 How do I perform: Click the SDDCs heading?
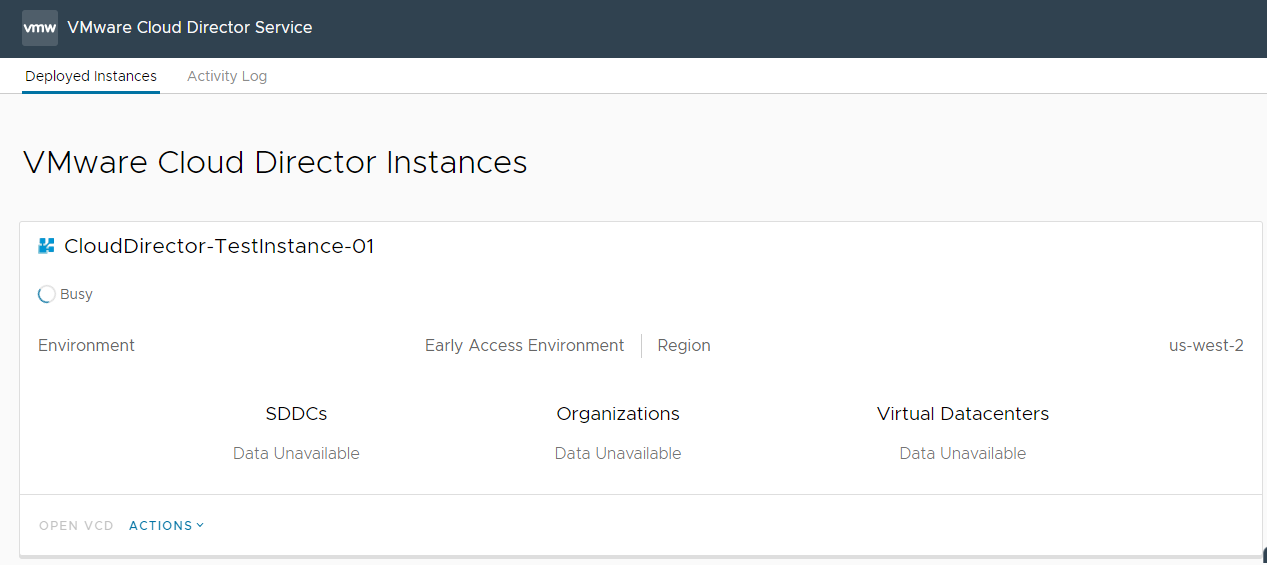pyautogui.click(x=296, y=413)
